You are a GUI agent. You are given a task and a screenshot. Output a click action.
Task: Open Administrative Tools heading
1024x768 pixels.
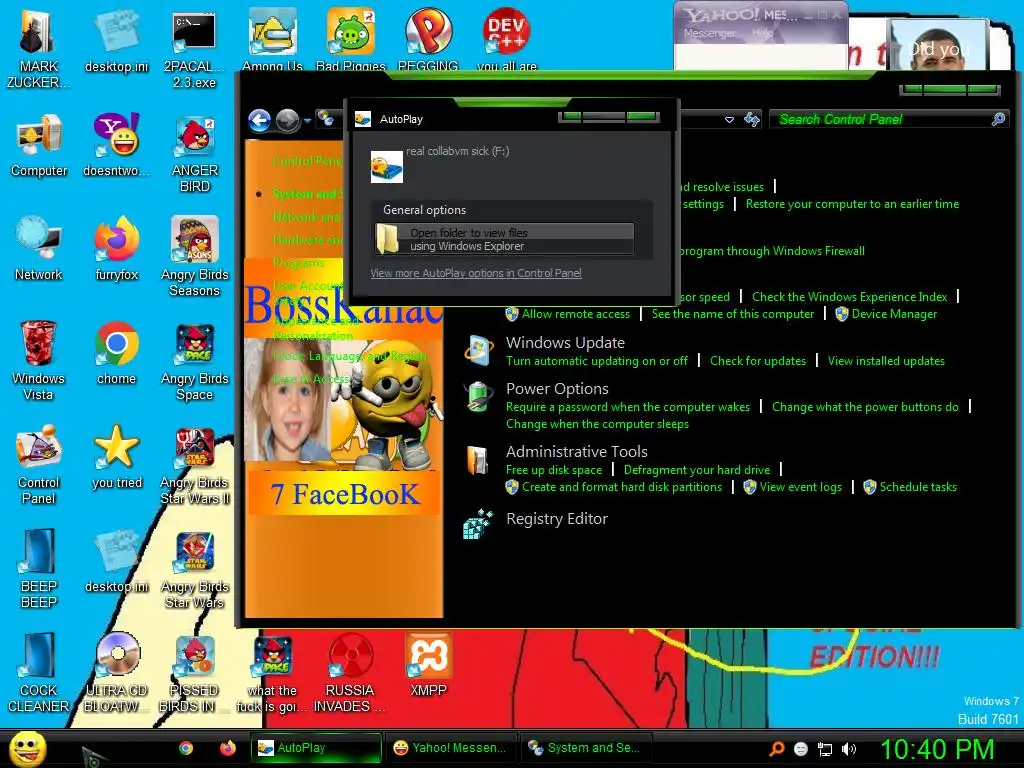(x=577, y=451)
